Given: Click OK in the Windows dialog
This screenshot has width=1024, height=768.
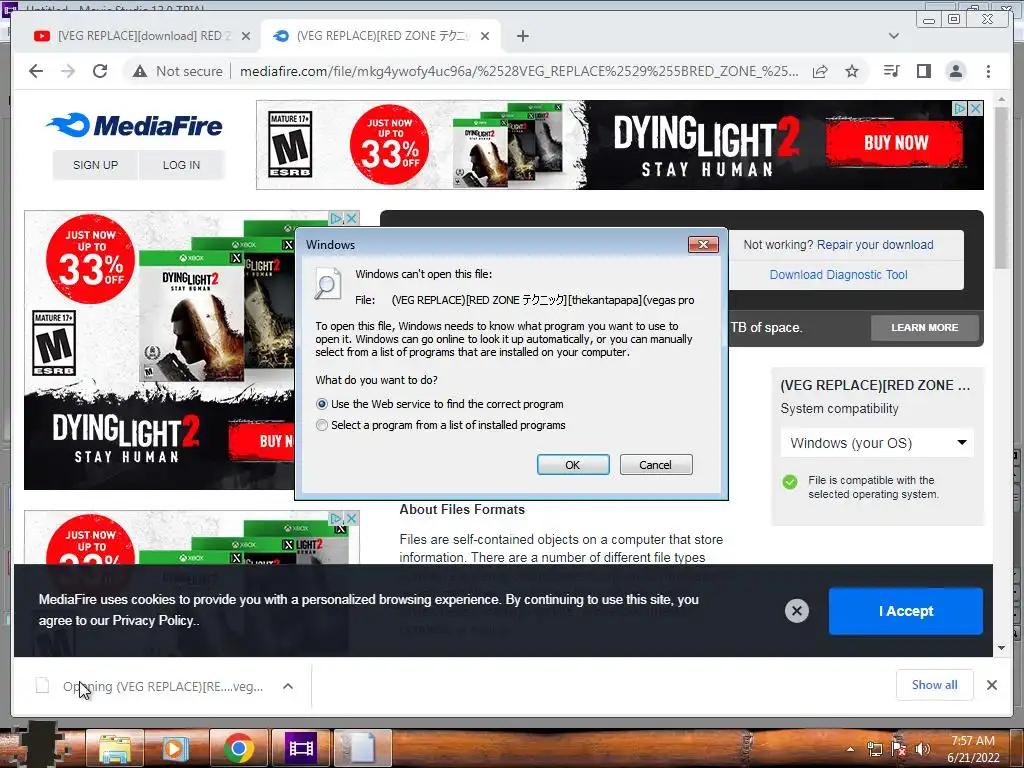Looking at the screenshot, I should [x=573, y=465].
